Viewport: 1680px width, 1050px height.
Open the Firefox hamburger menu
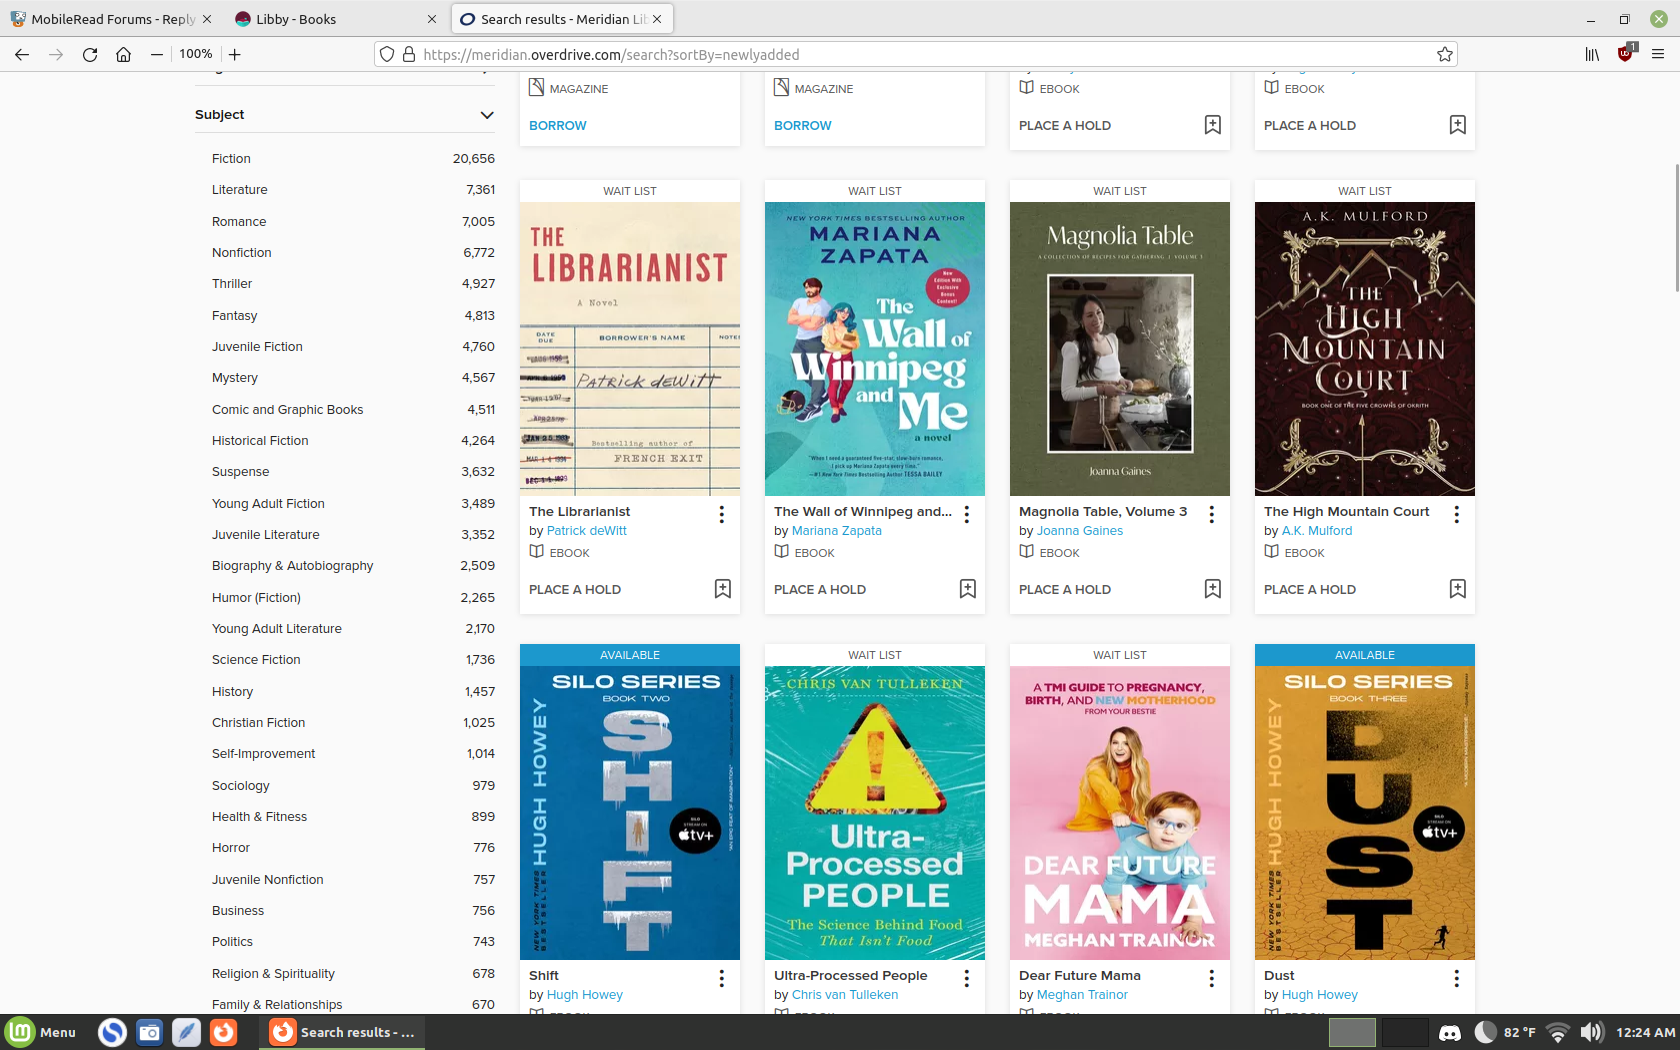(1658, 54)
